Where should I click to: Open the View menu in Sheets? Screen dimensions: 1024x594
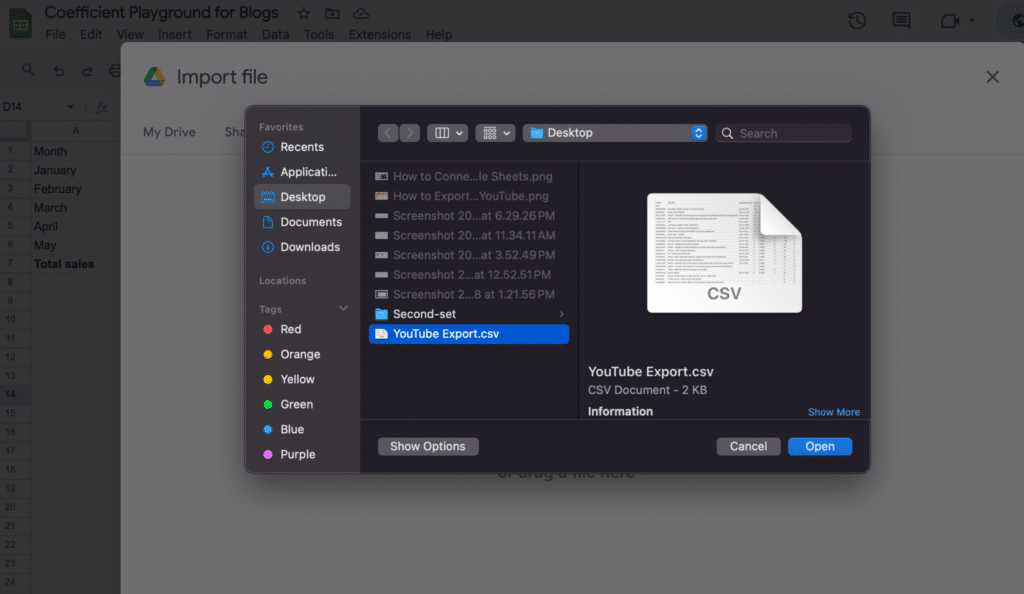click(x=130, y=35)
